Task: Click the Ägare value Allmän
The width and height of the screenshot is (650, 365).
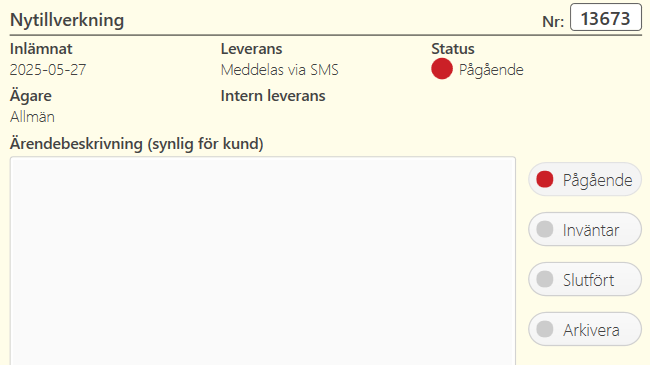Action: (x=32, y=117)
